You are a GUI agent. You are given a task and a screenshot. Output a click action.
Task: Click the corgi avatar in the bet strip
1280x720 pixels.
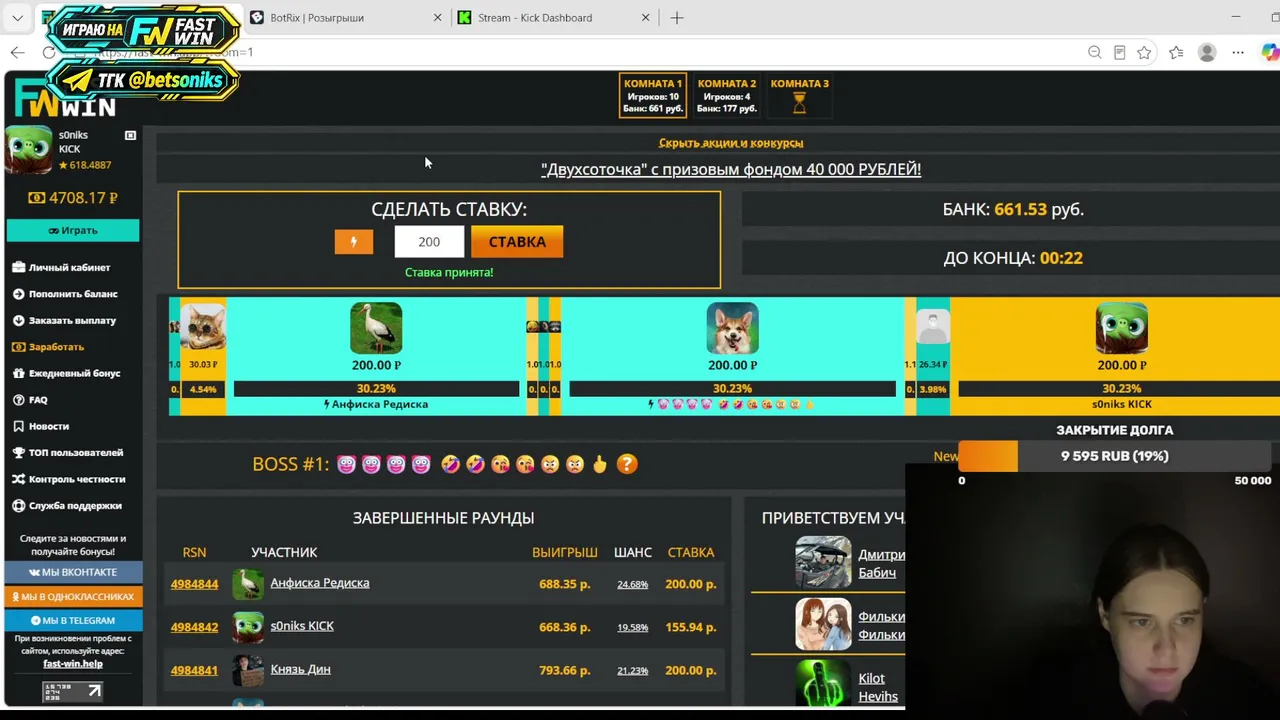click(x=732, y=328)
